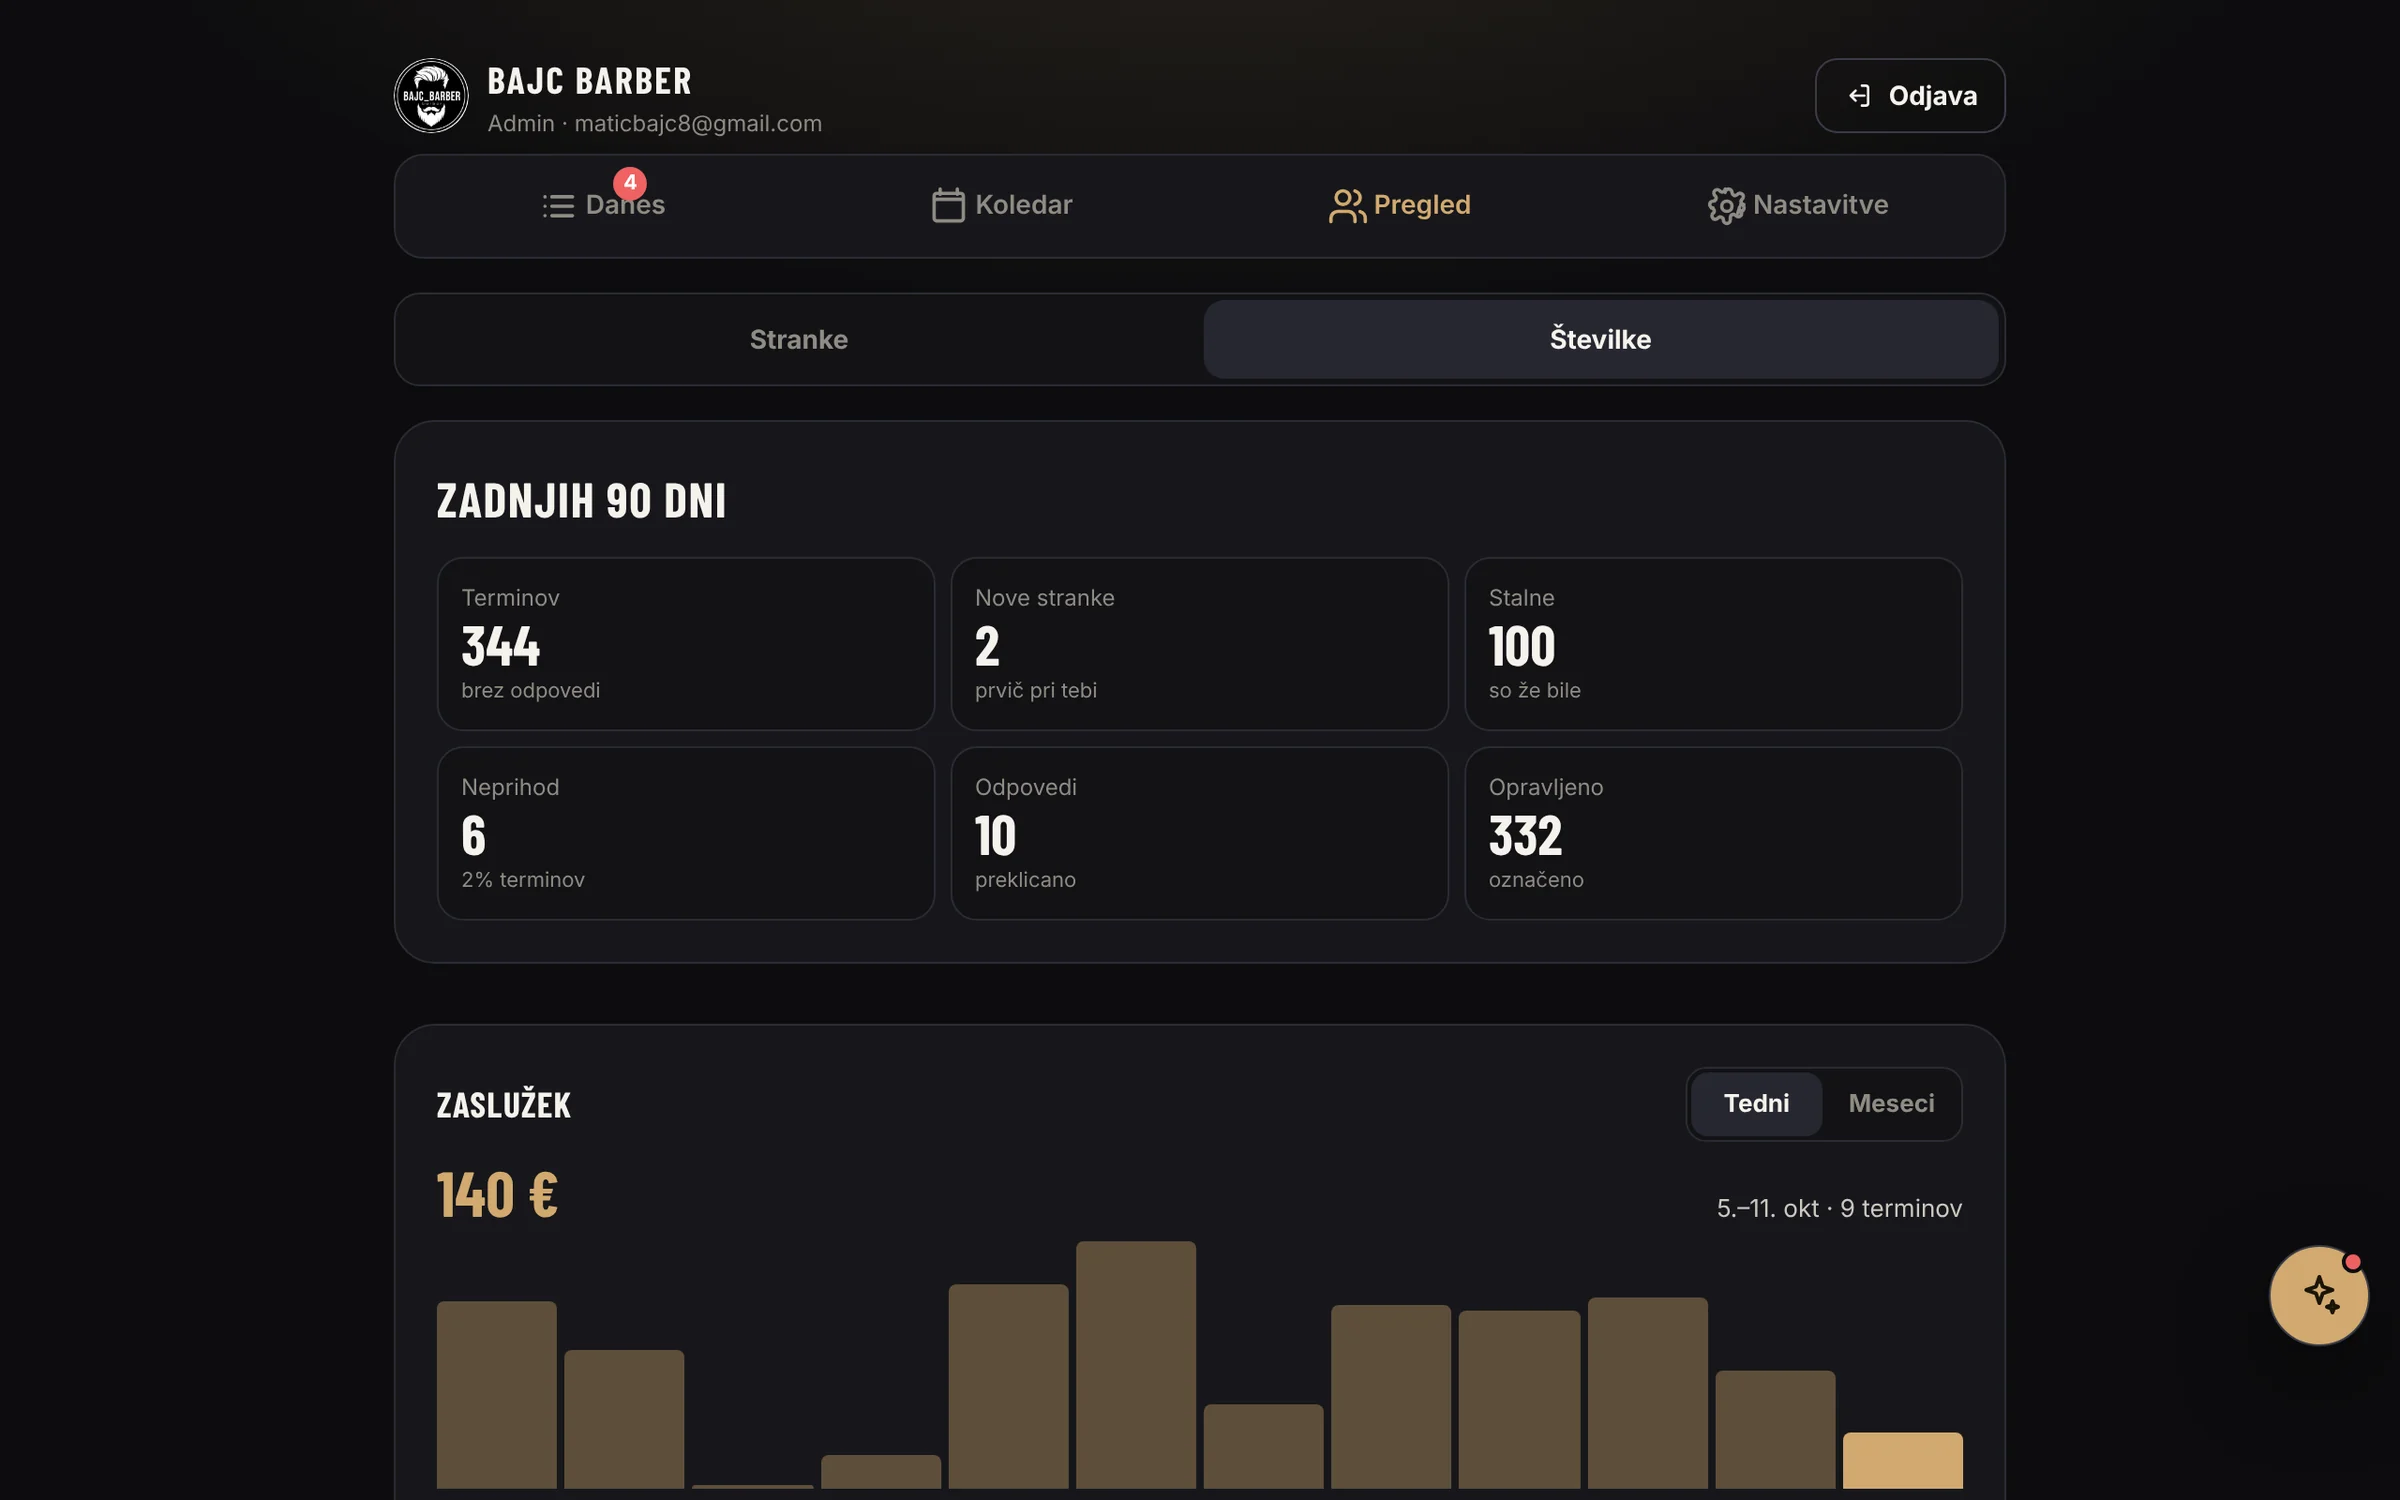Click the Stalne 100 card
Screen dimensions: 2400x1500
tap(1713, 644)
